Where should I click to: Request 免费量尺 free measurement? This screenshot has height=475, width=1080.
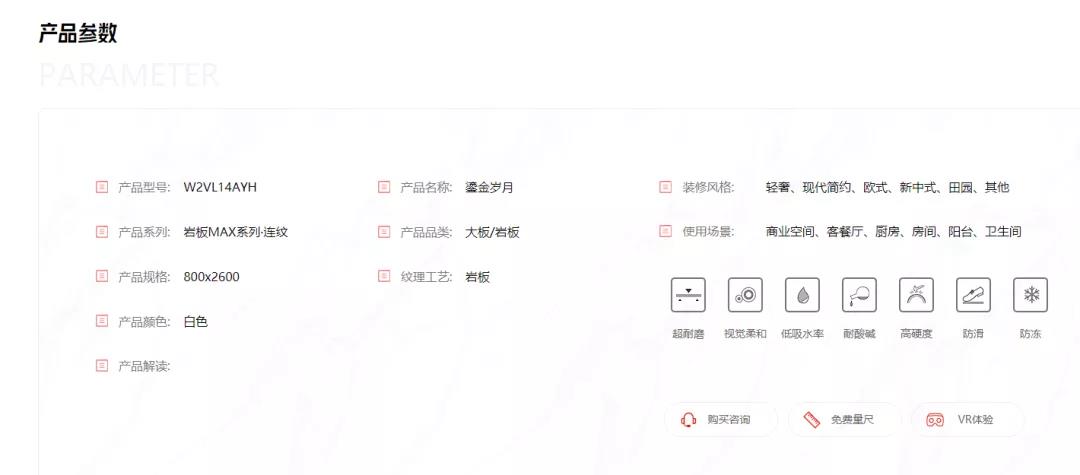point(845,420)
